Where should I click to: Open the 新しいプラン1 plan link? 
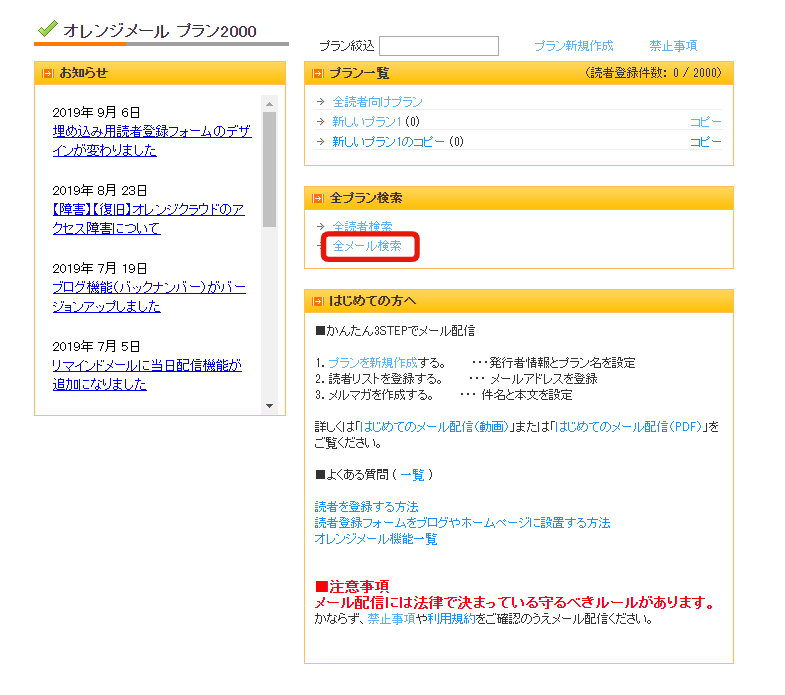(367, 122)
